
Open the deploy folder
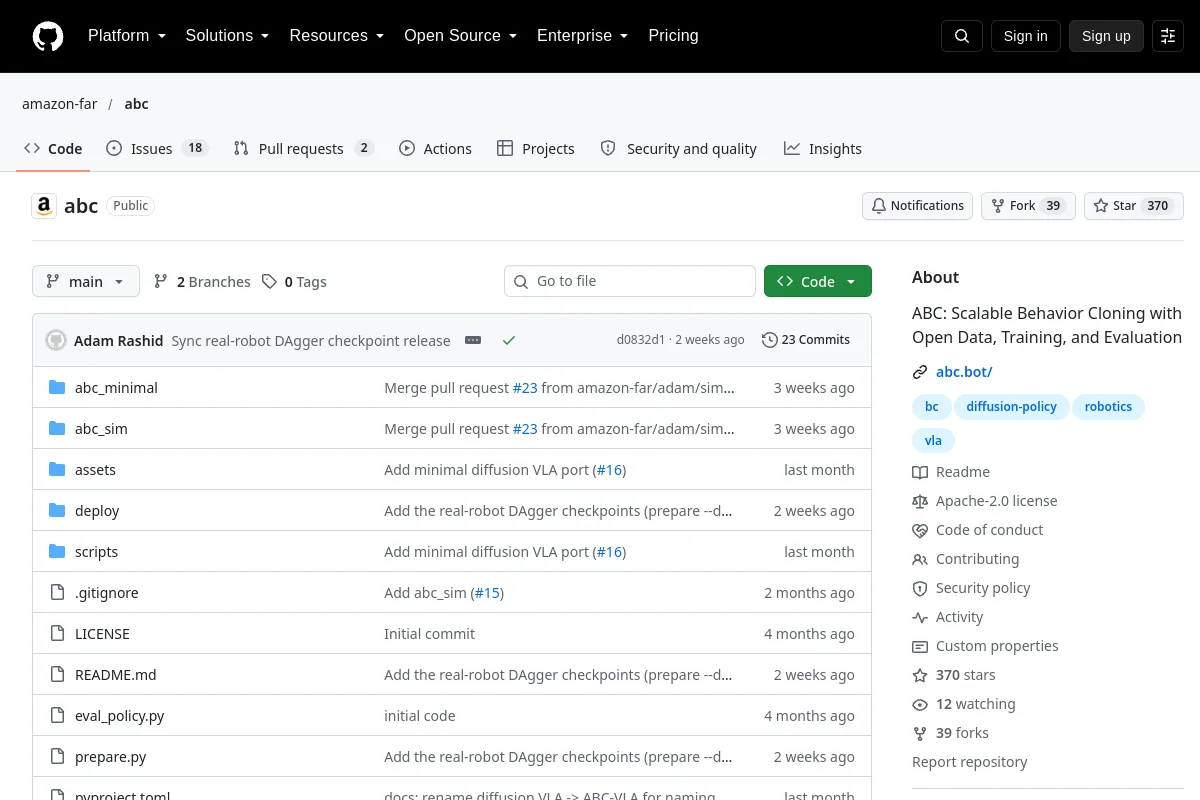point(97,511)
